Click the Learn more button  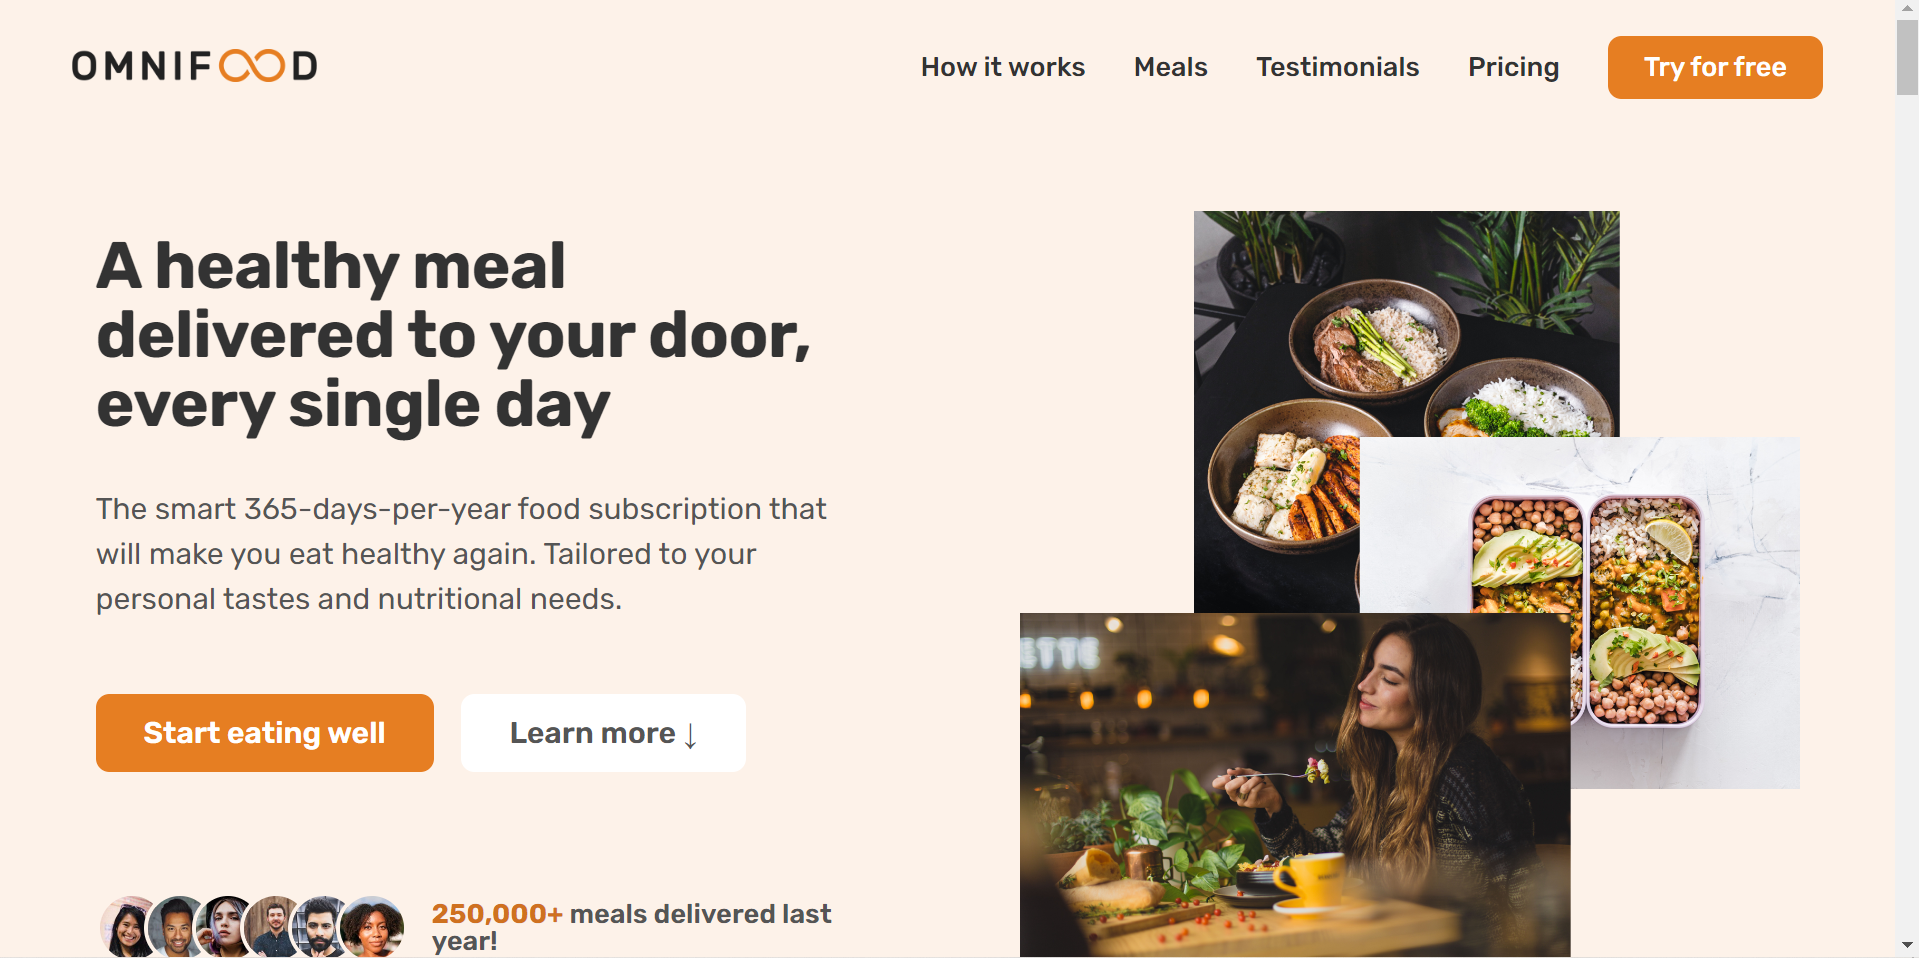coord(603,733)
